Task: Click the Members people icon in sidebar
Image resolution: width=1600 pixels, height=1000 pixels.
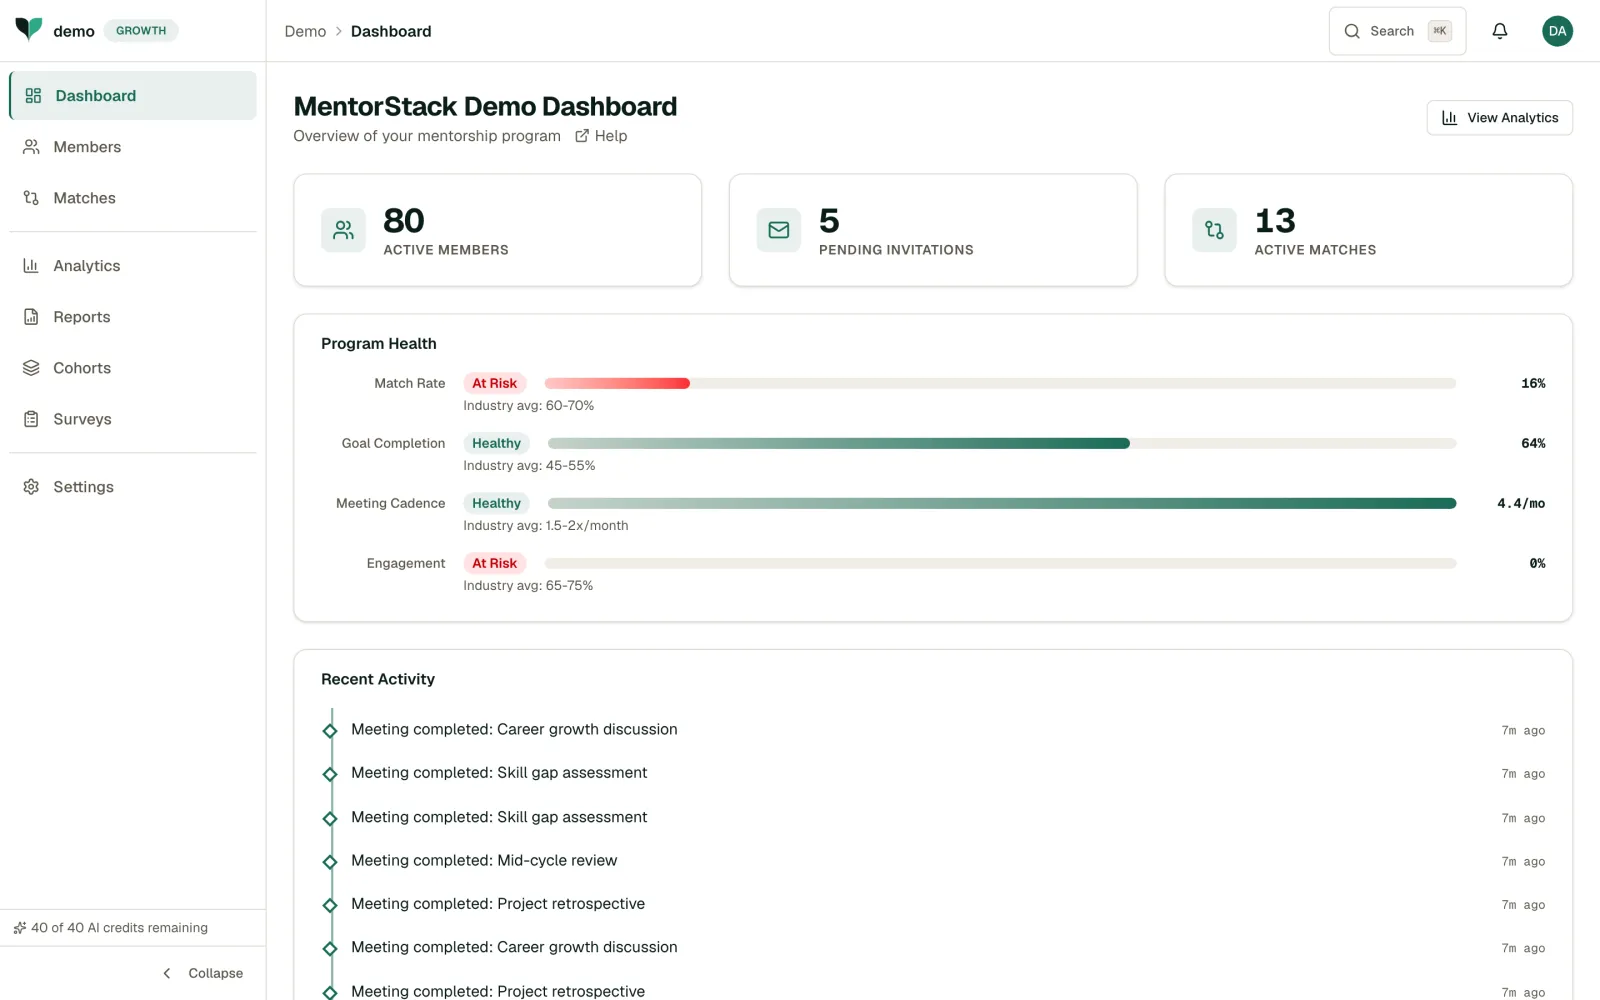Action: coord(31,147)
